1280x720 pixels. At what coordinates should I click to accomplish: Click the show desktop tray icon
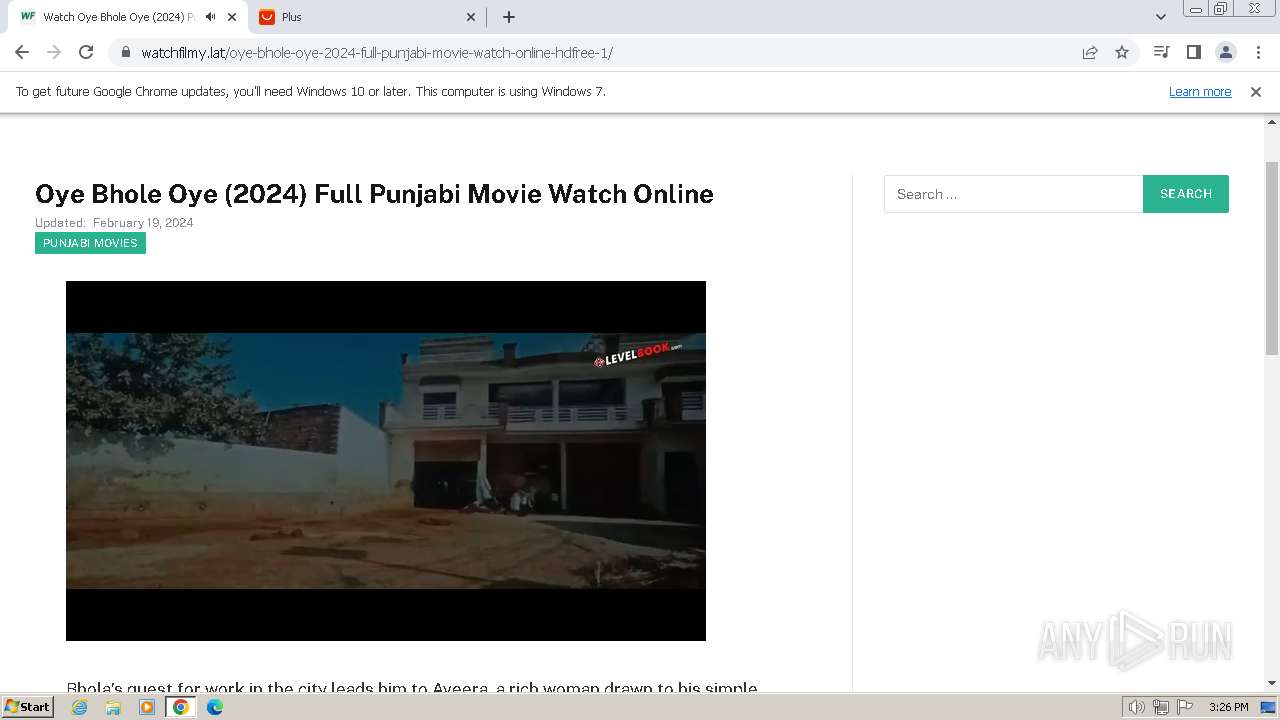tap(1269, 707)
